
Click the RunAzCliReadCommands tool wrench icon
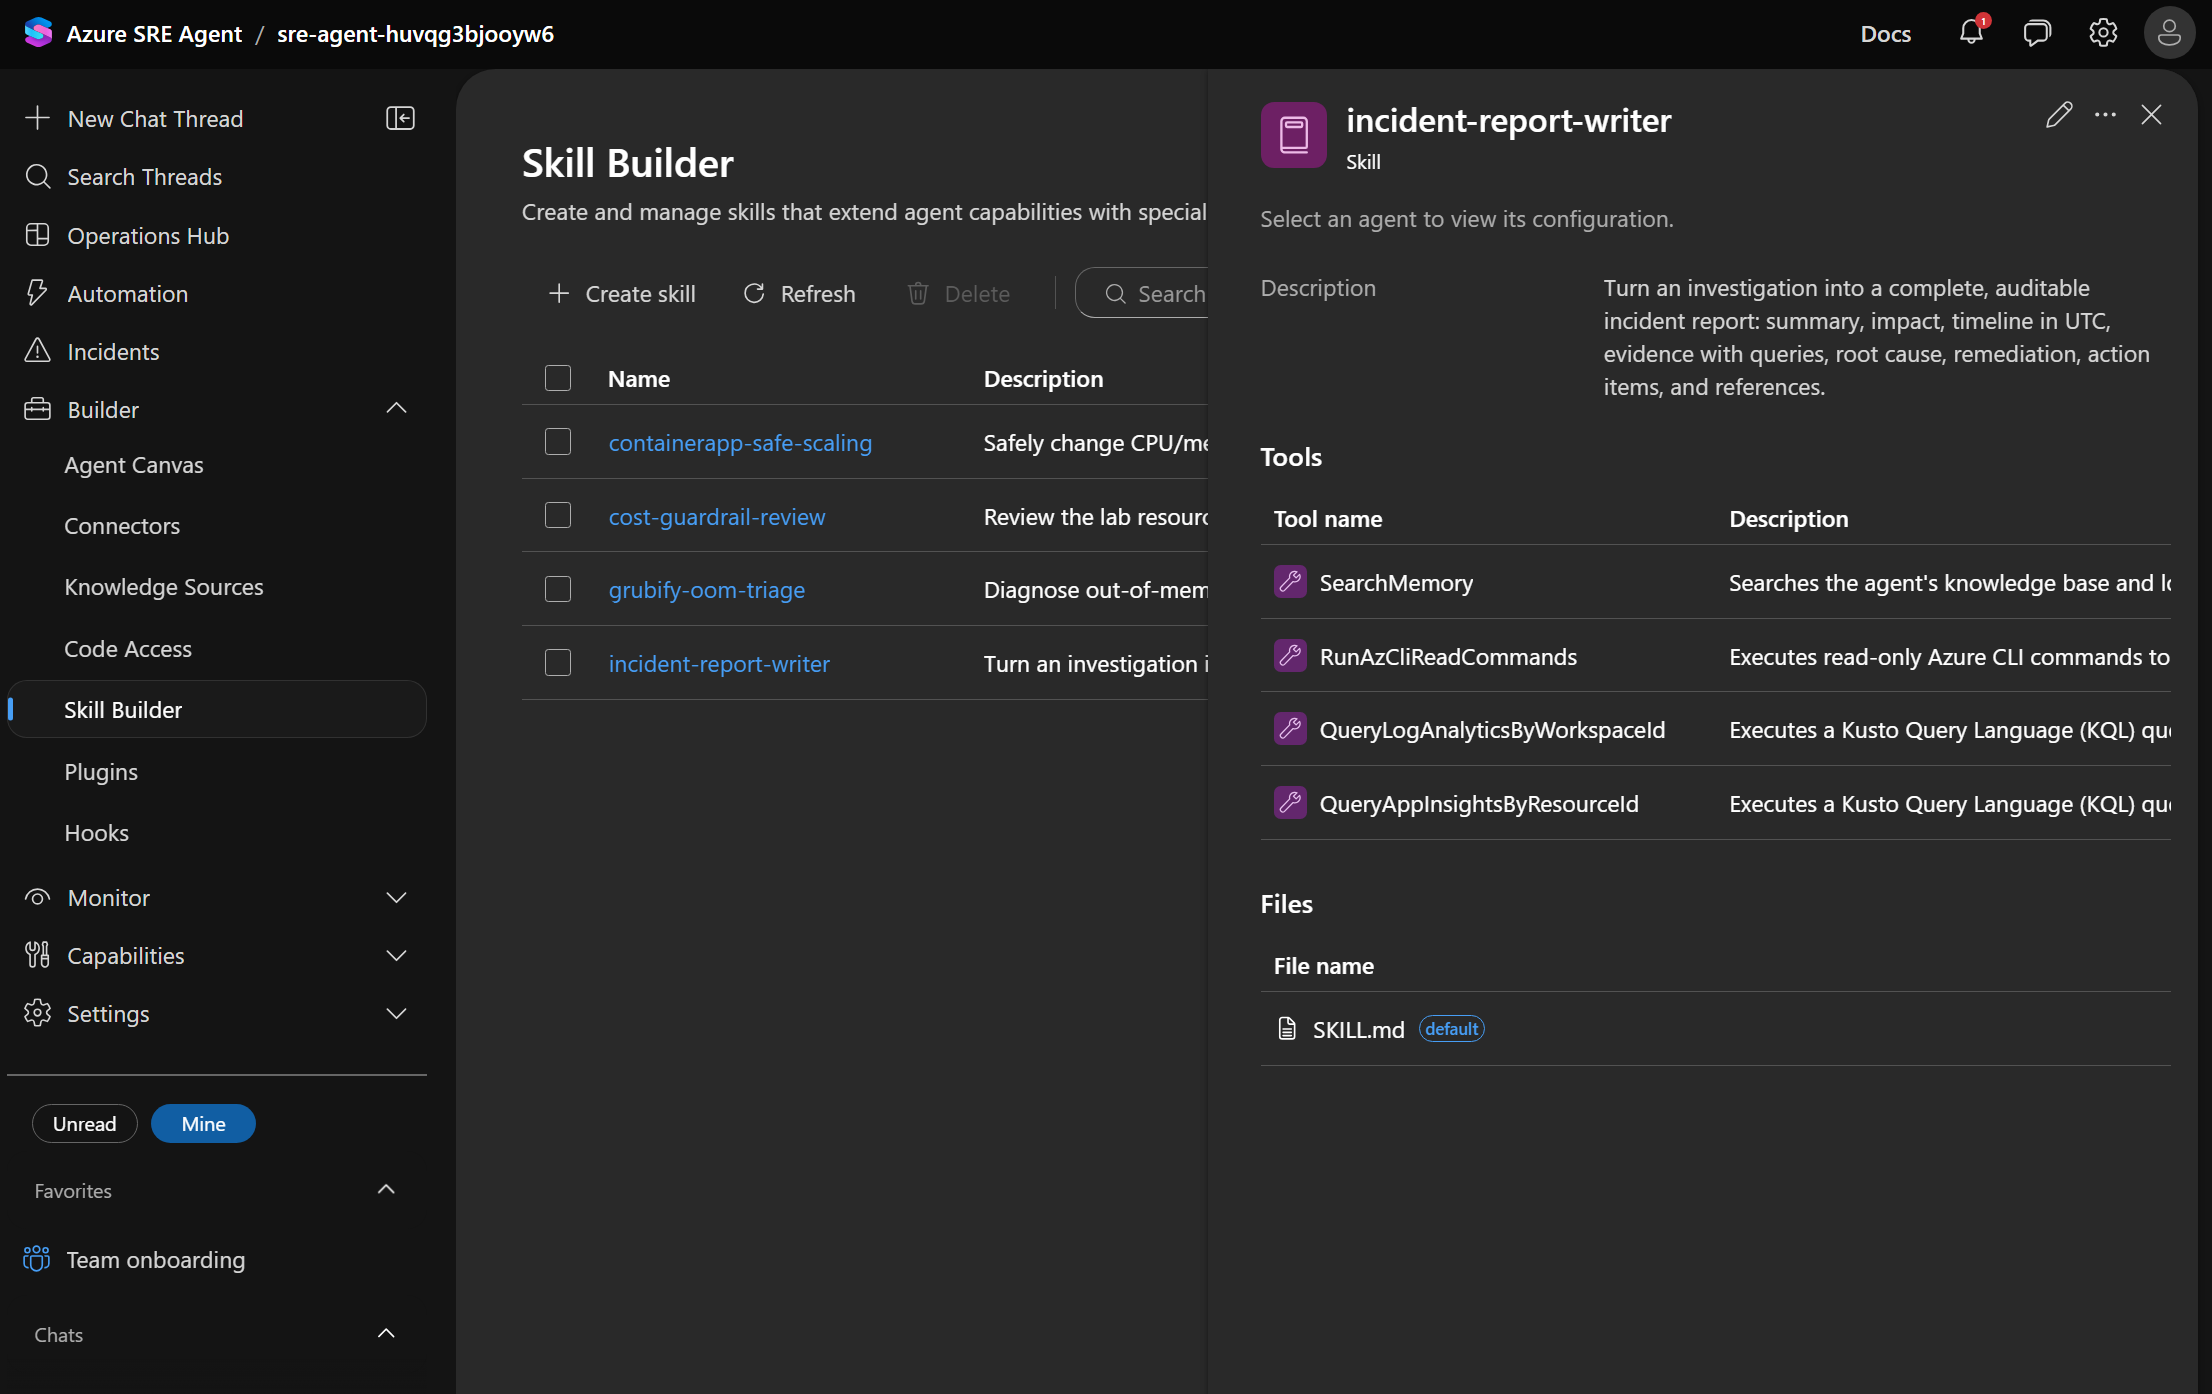coord(1290,655)
